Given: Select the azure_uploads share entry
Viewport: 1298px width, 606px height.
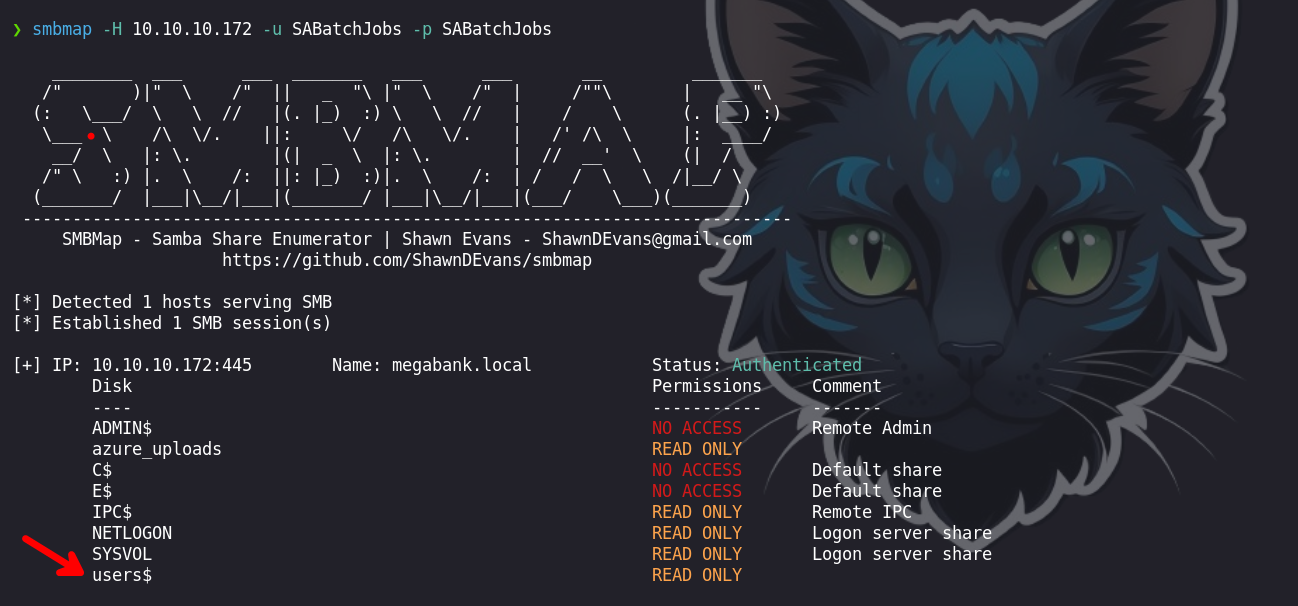Looking at the screenshot, I should 157,449.
